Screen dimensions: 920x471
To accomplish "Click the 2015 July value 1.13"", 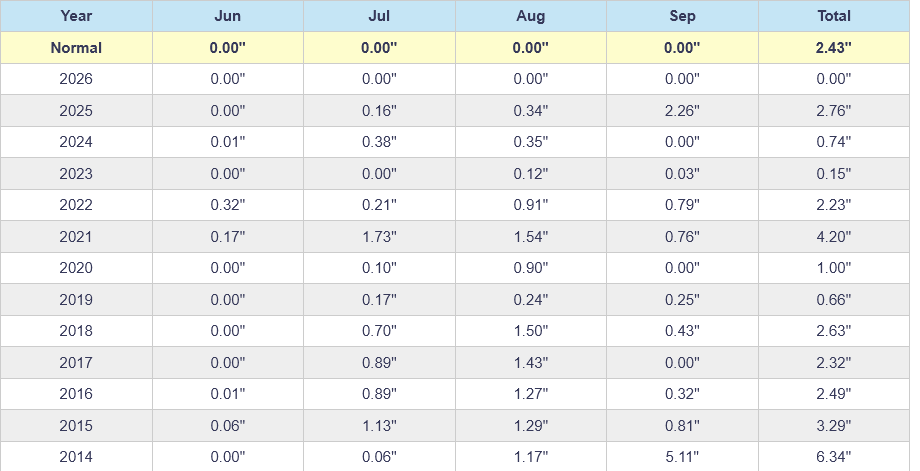I will tap(379, 425).
